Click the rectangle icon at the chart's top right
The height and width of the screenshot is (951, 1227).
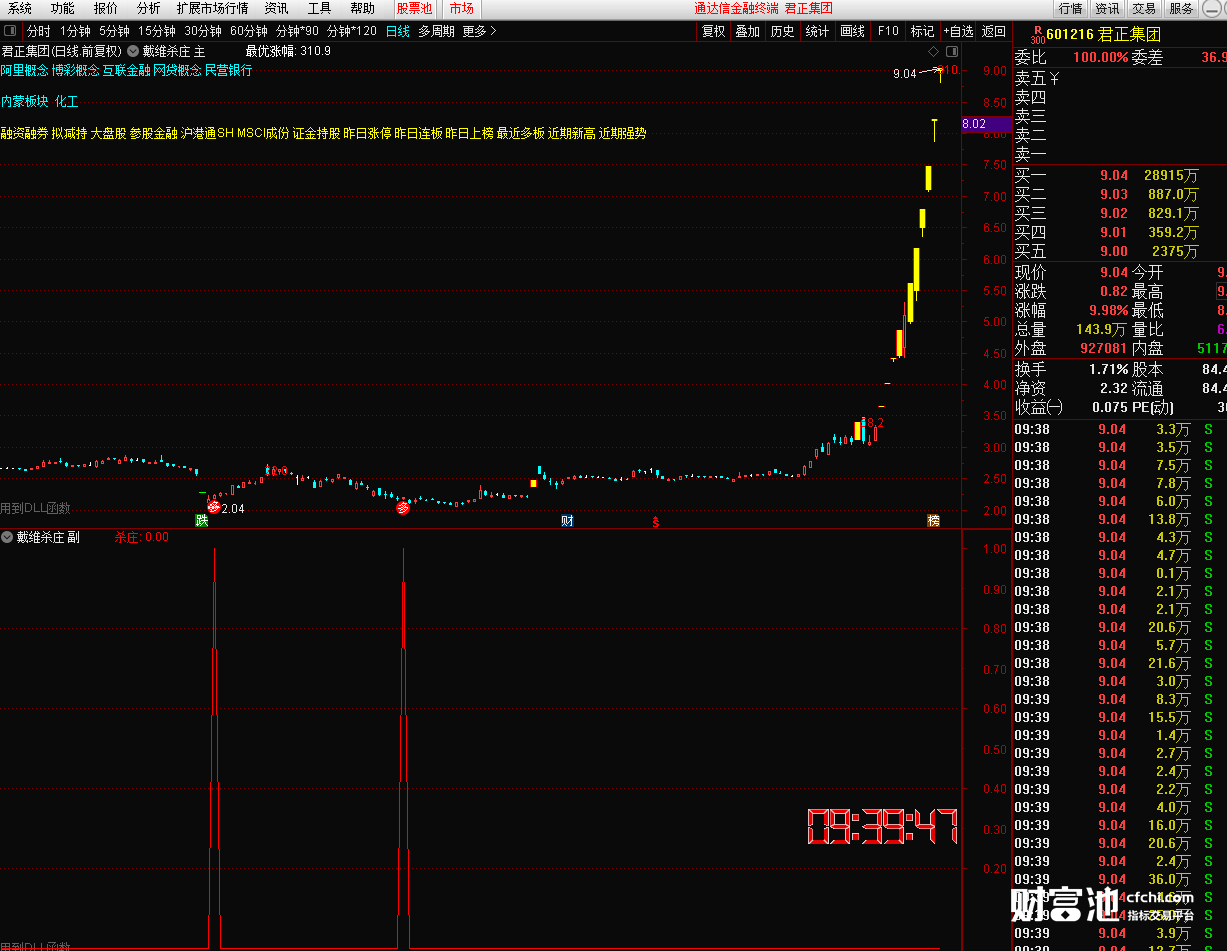click(950, 51)
